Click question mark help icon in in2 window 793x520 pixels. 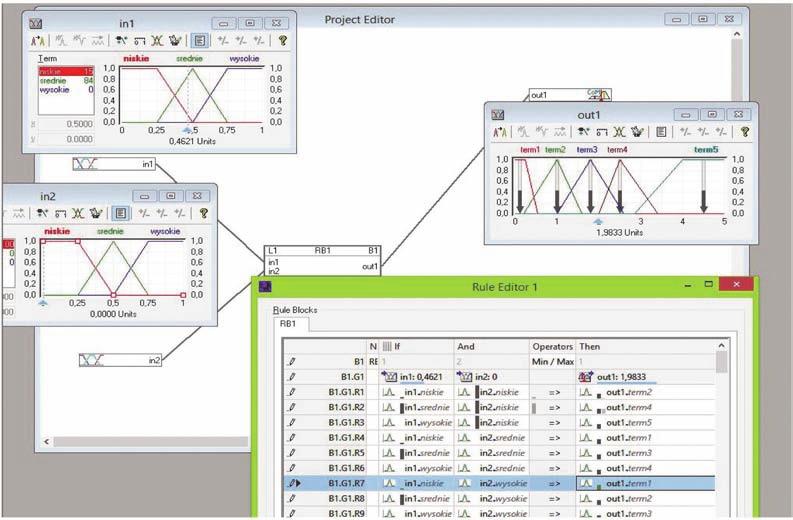203,213
